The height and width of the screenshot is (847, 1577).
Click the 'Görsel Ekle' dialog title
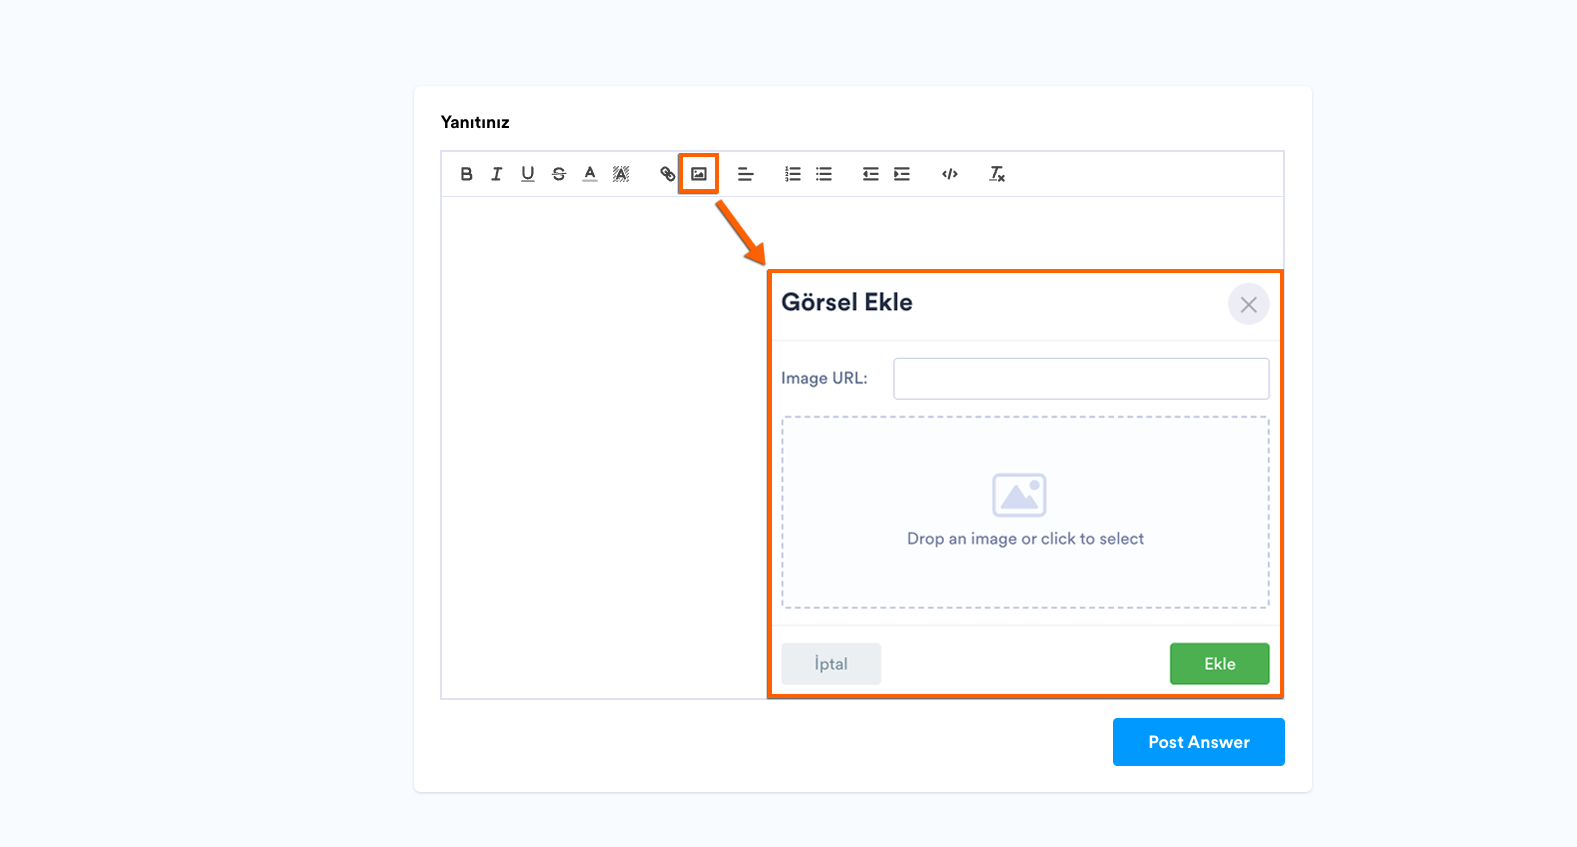847,302
